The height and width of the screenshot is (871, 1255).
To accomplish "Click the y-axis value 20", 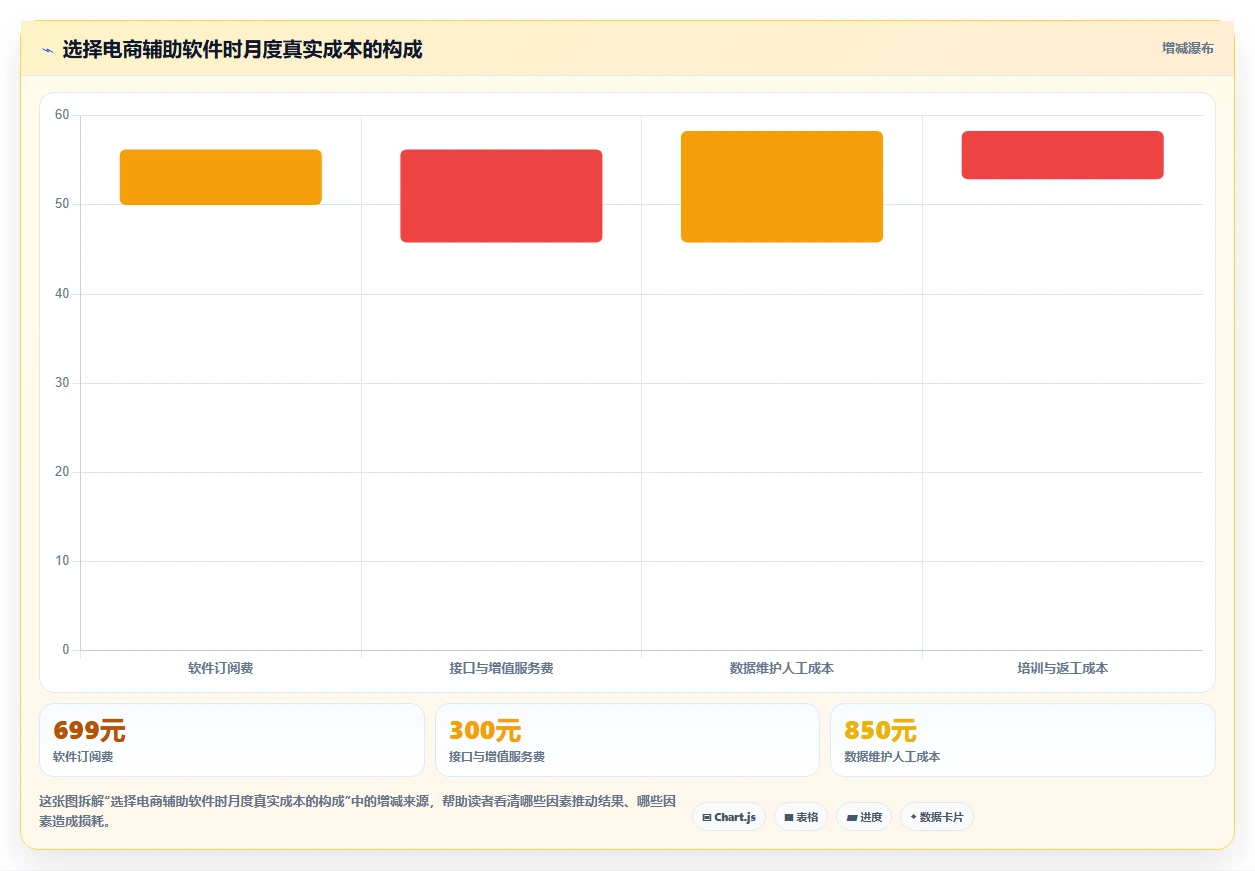I will [x=62, y=472].
